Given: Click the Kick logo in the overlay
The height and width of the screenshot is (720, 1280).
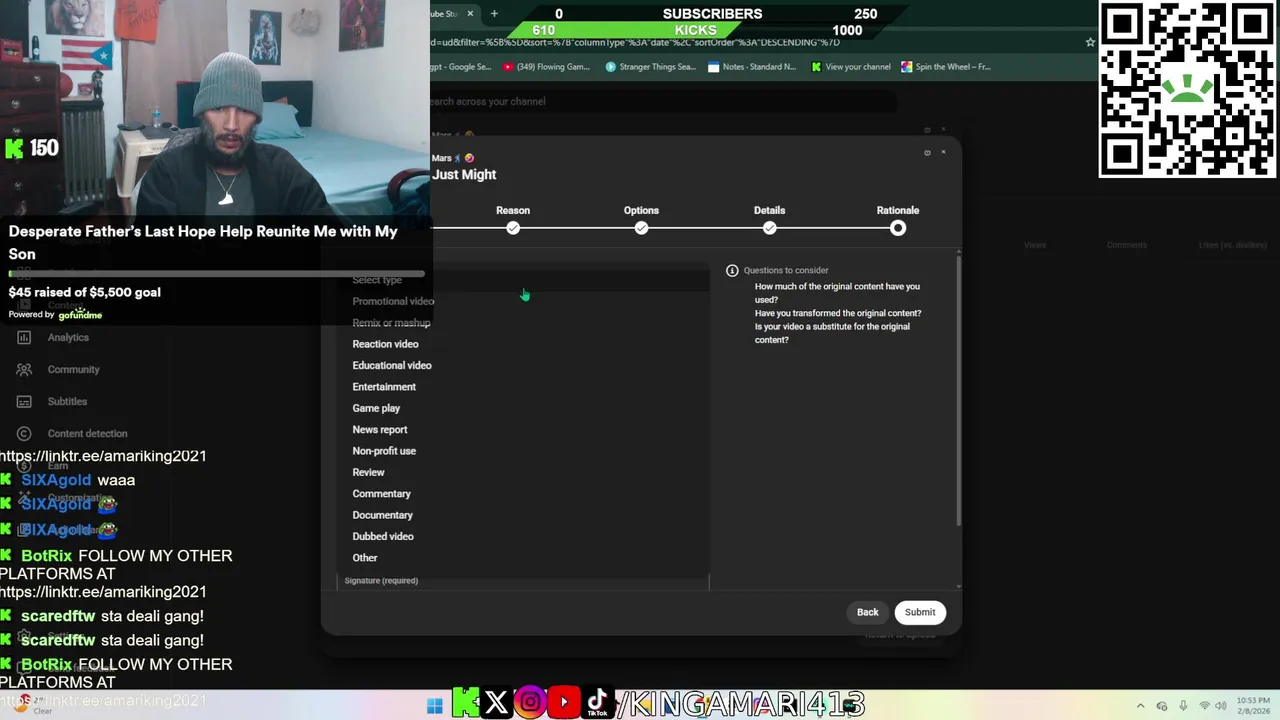Looking at the screenshot, I should (x=465, y=703).
